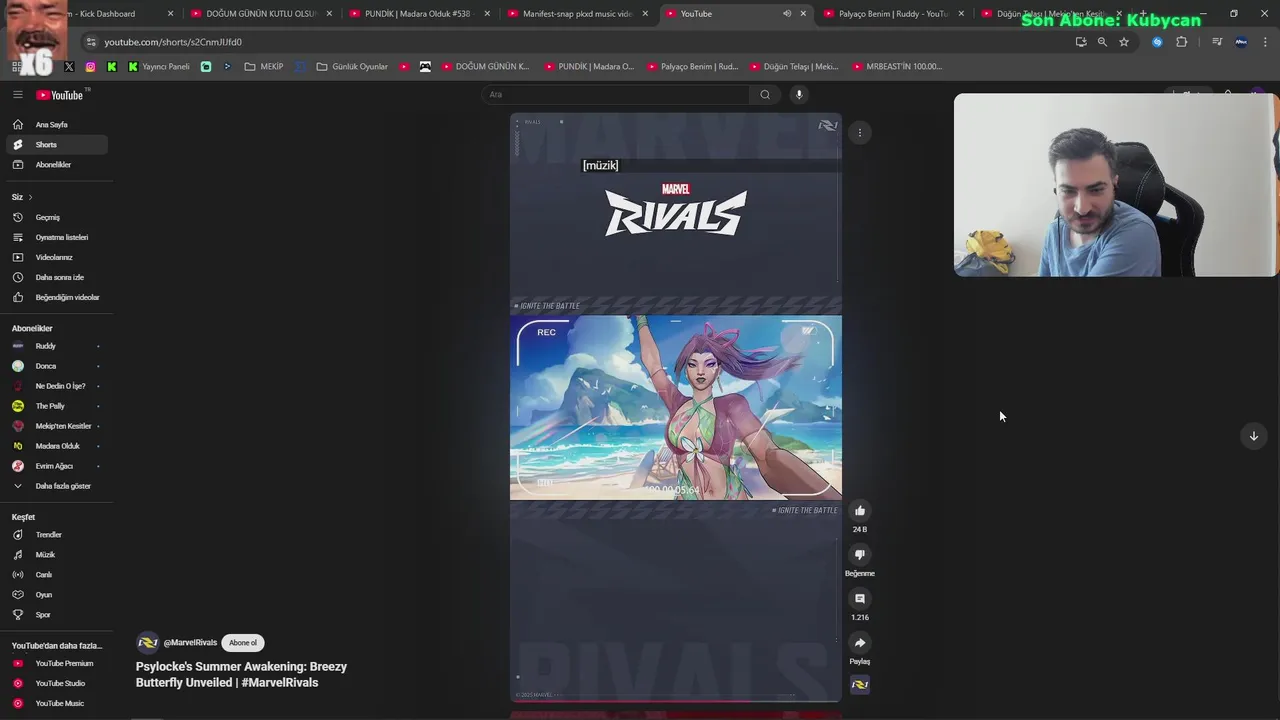The width and height of the screenshot is (1280, 720).
Task: Open Müzik in Keşfet section
Action: [57, 555]
